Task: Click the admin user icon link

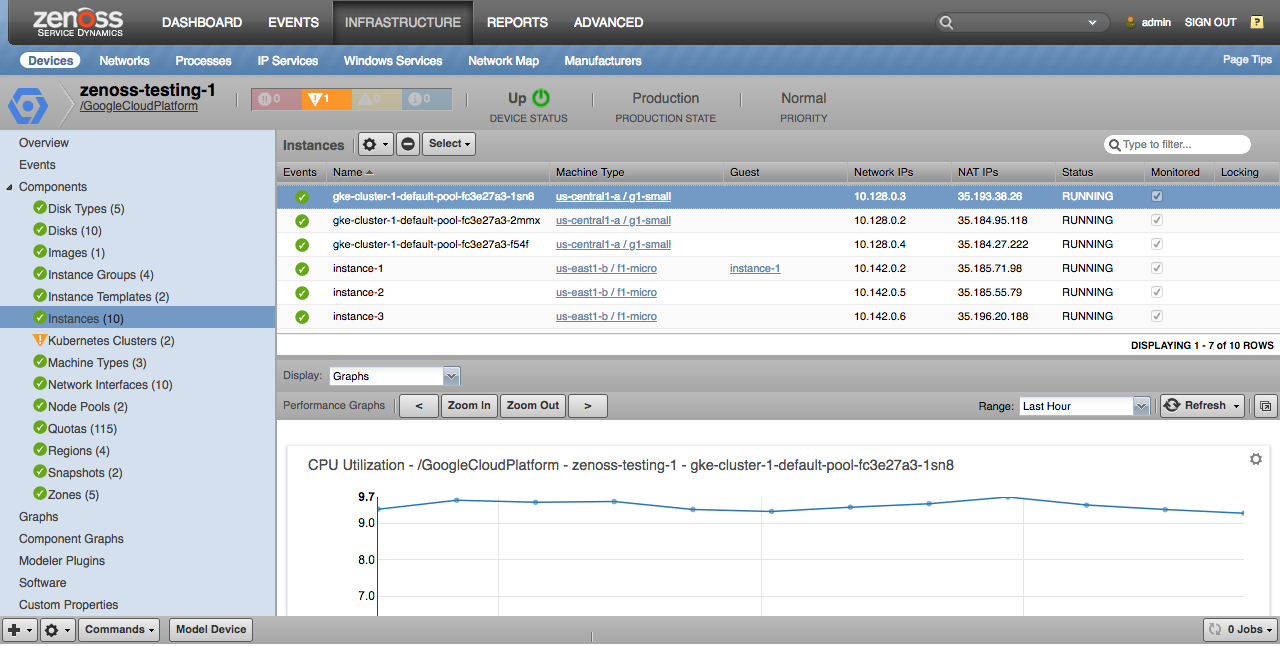Action: point(1131,22)
